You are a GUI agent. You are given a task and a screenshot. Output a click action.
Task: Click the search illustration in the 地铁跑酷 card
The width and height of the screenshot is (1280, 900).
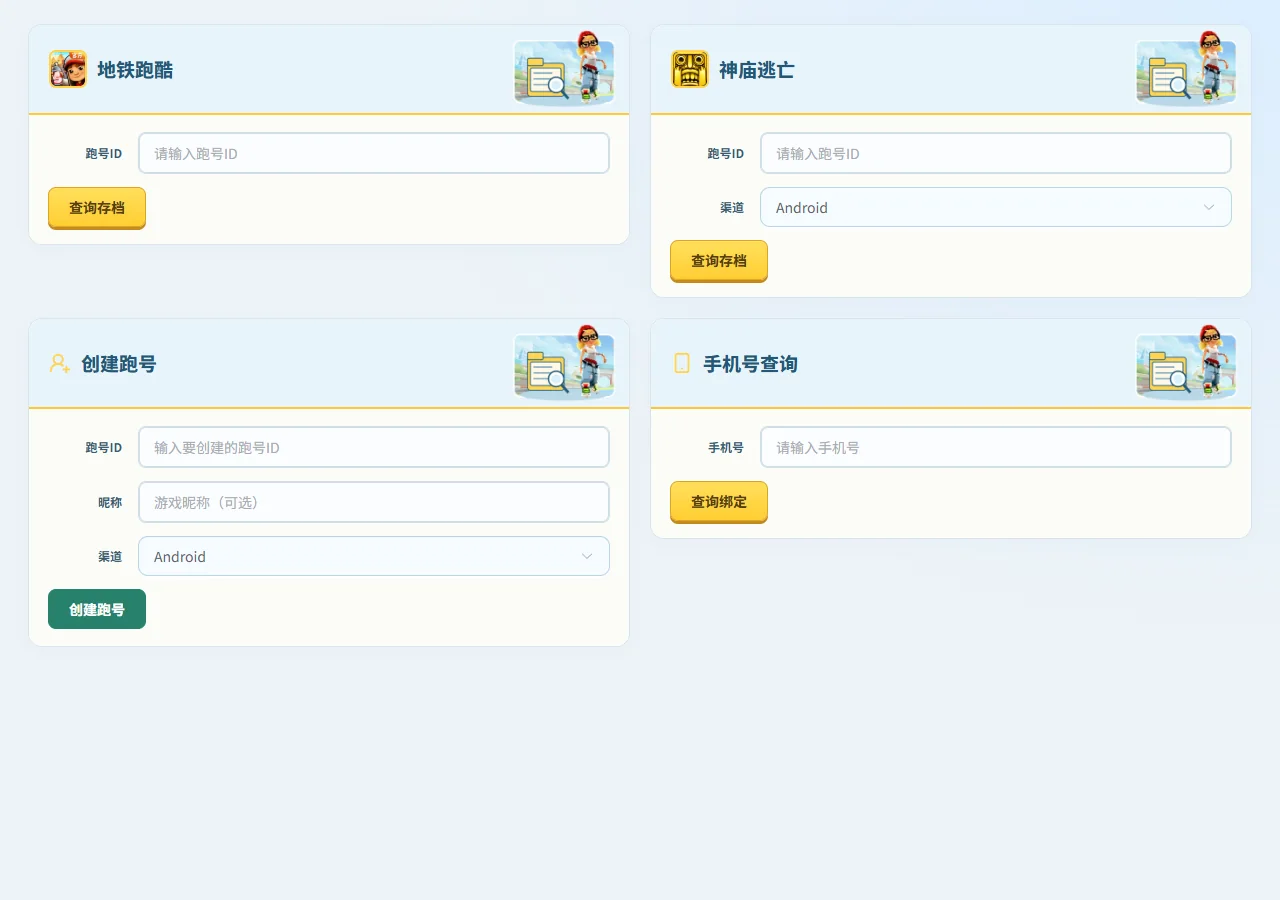pos(564,68)
